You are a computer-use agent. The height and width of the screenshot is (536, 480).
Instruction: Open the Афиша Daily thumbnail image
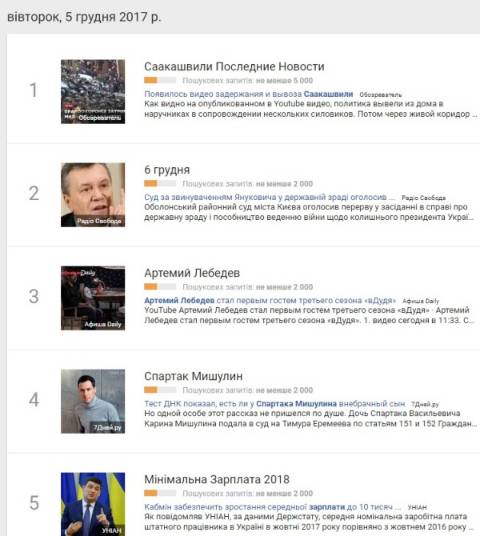(93, 298)
